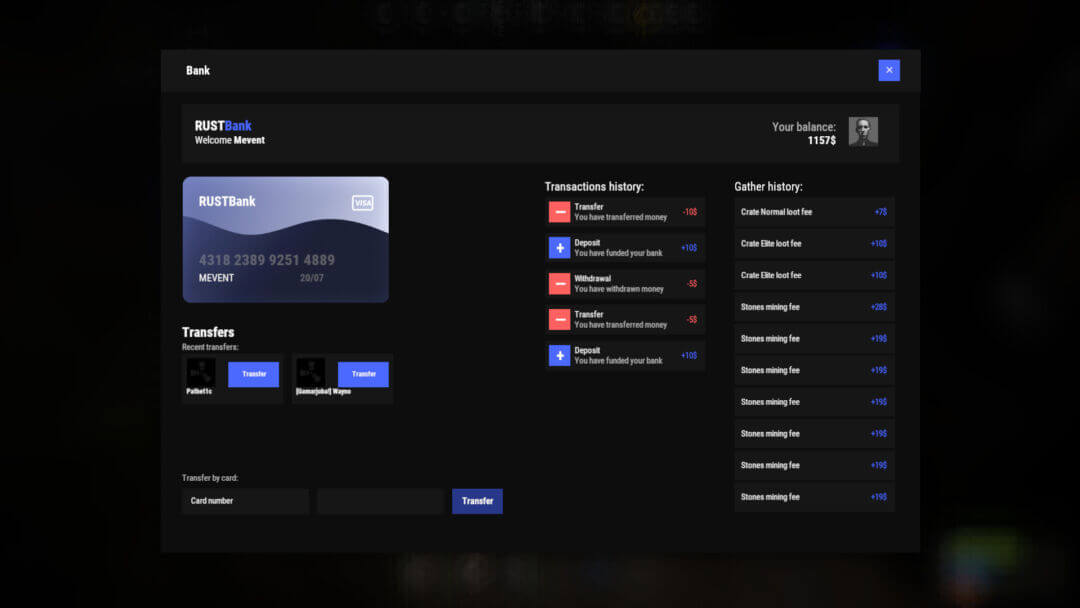
Task: Select the first Crate Elite loot fee entry
Action: (813, 243)
